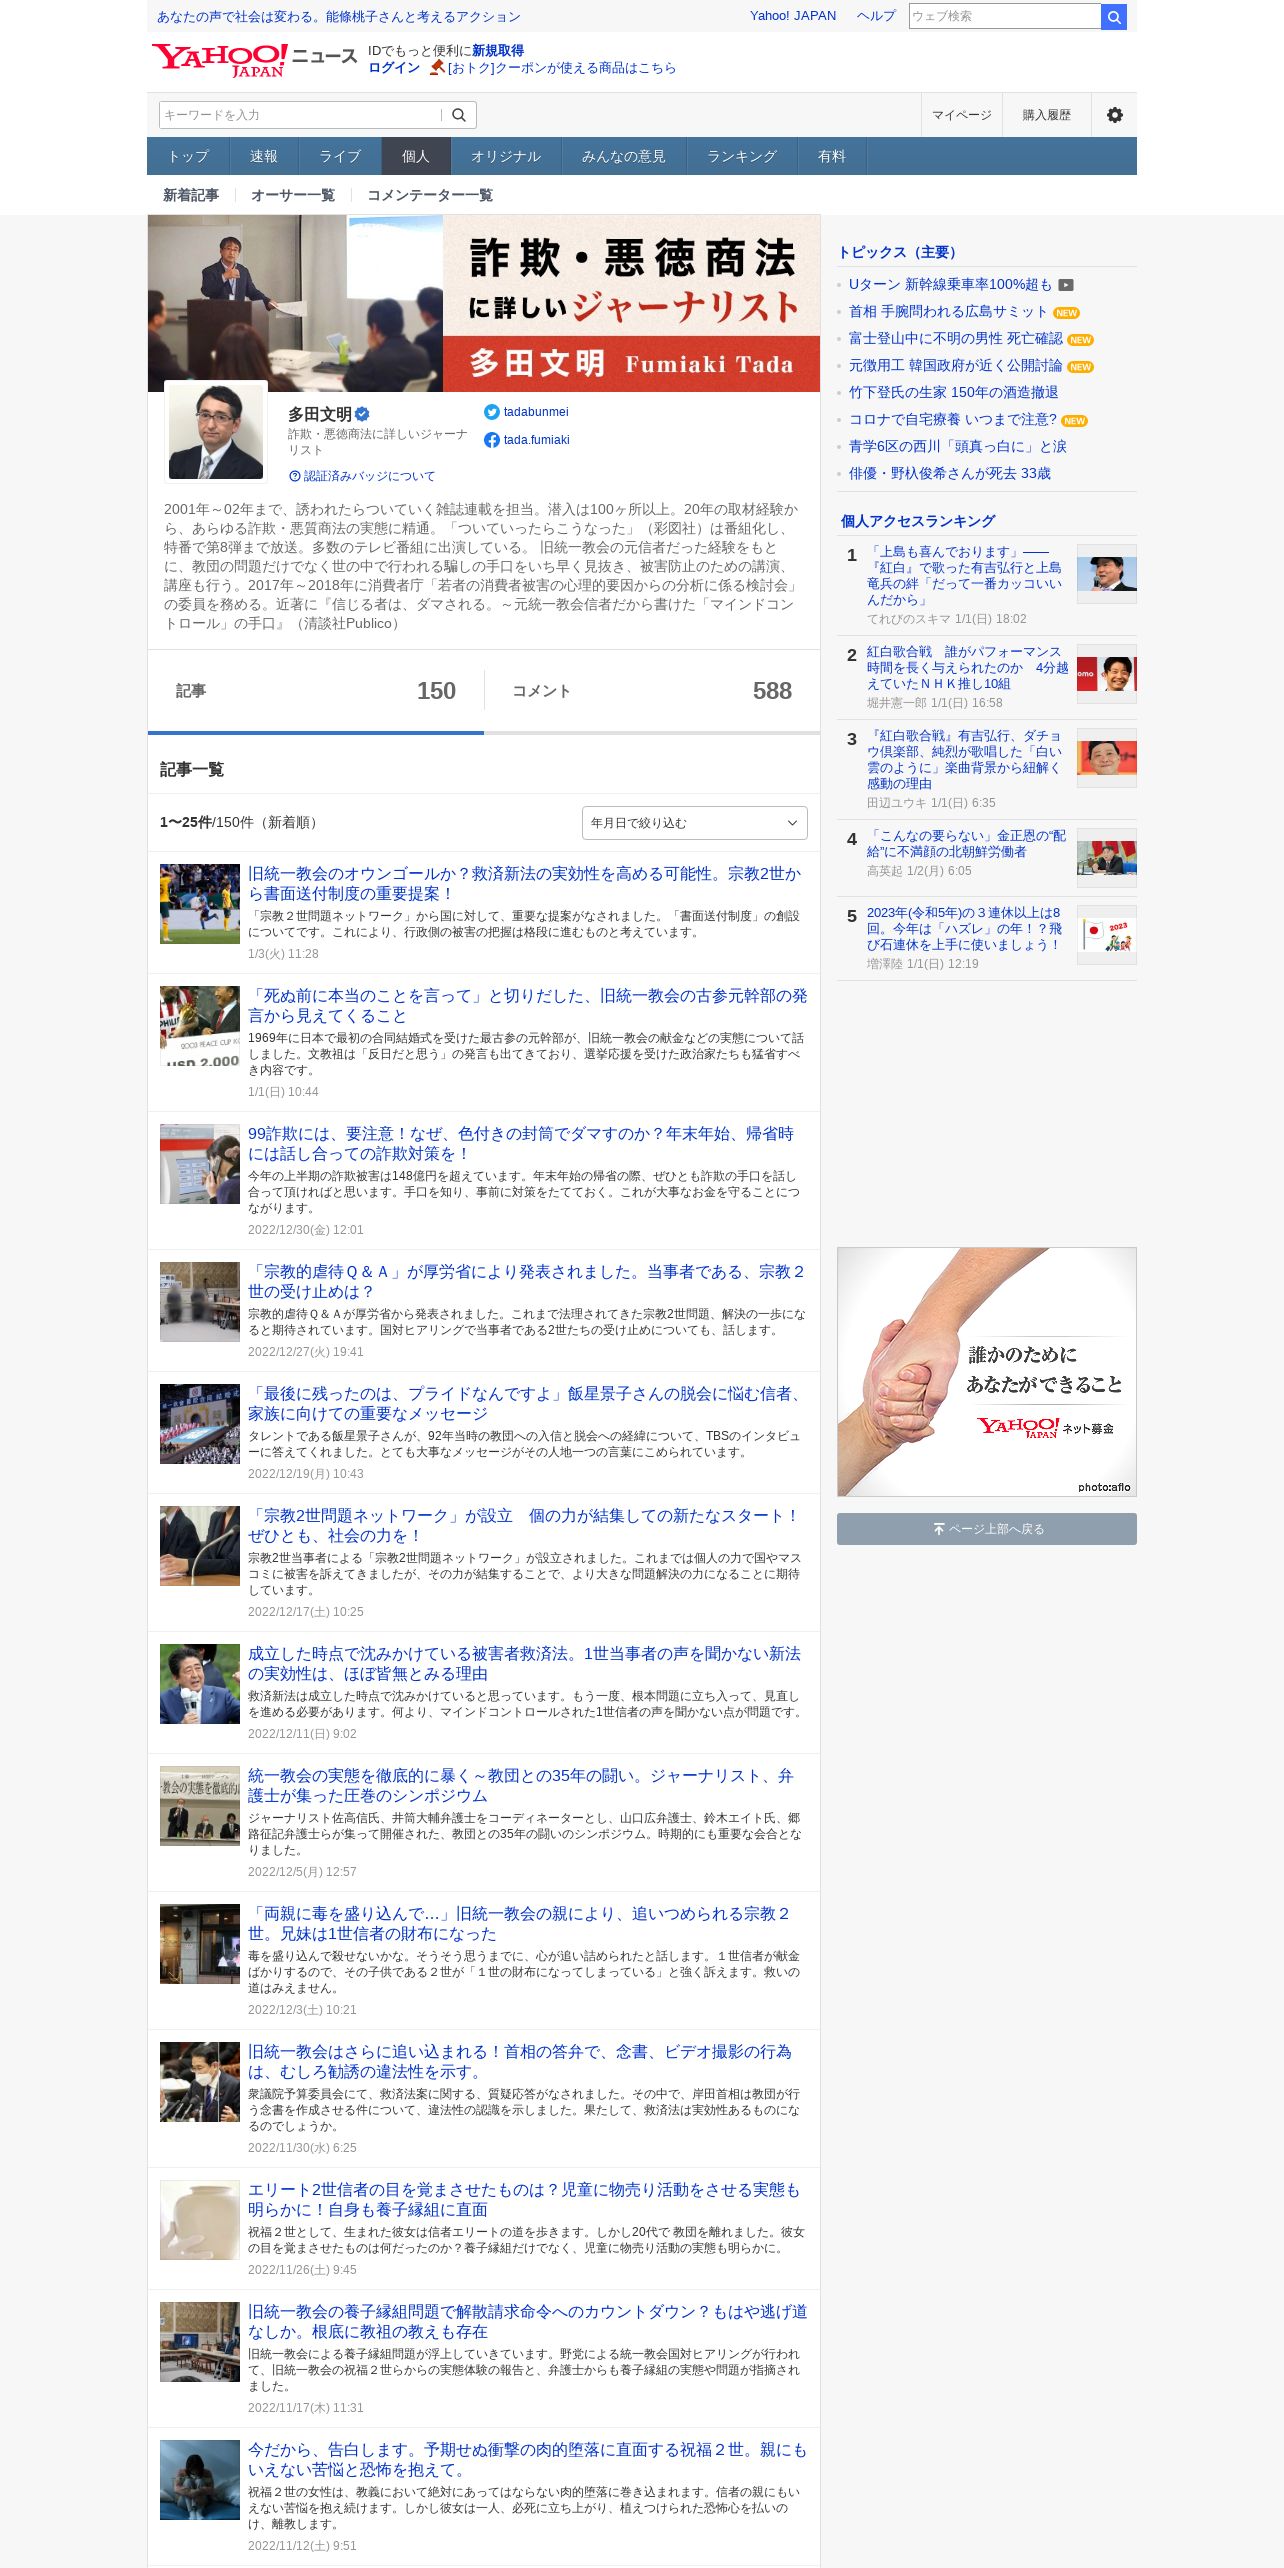The width and height of the screenshot is (1284, 2568).
Task: Click the ページ上部へ戻る button
Action: pos(987,1529)
